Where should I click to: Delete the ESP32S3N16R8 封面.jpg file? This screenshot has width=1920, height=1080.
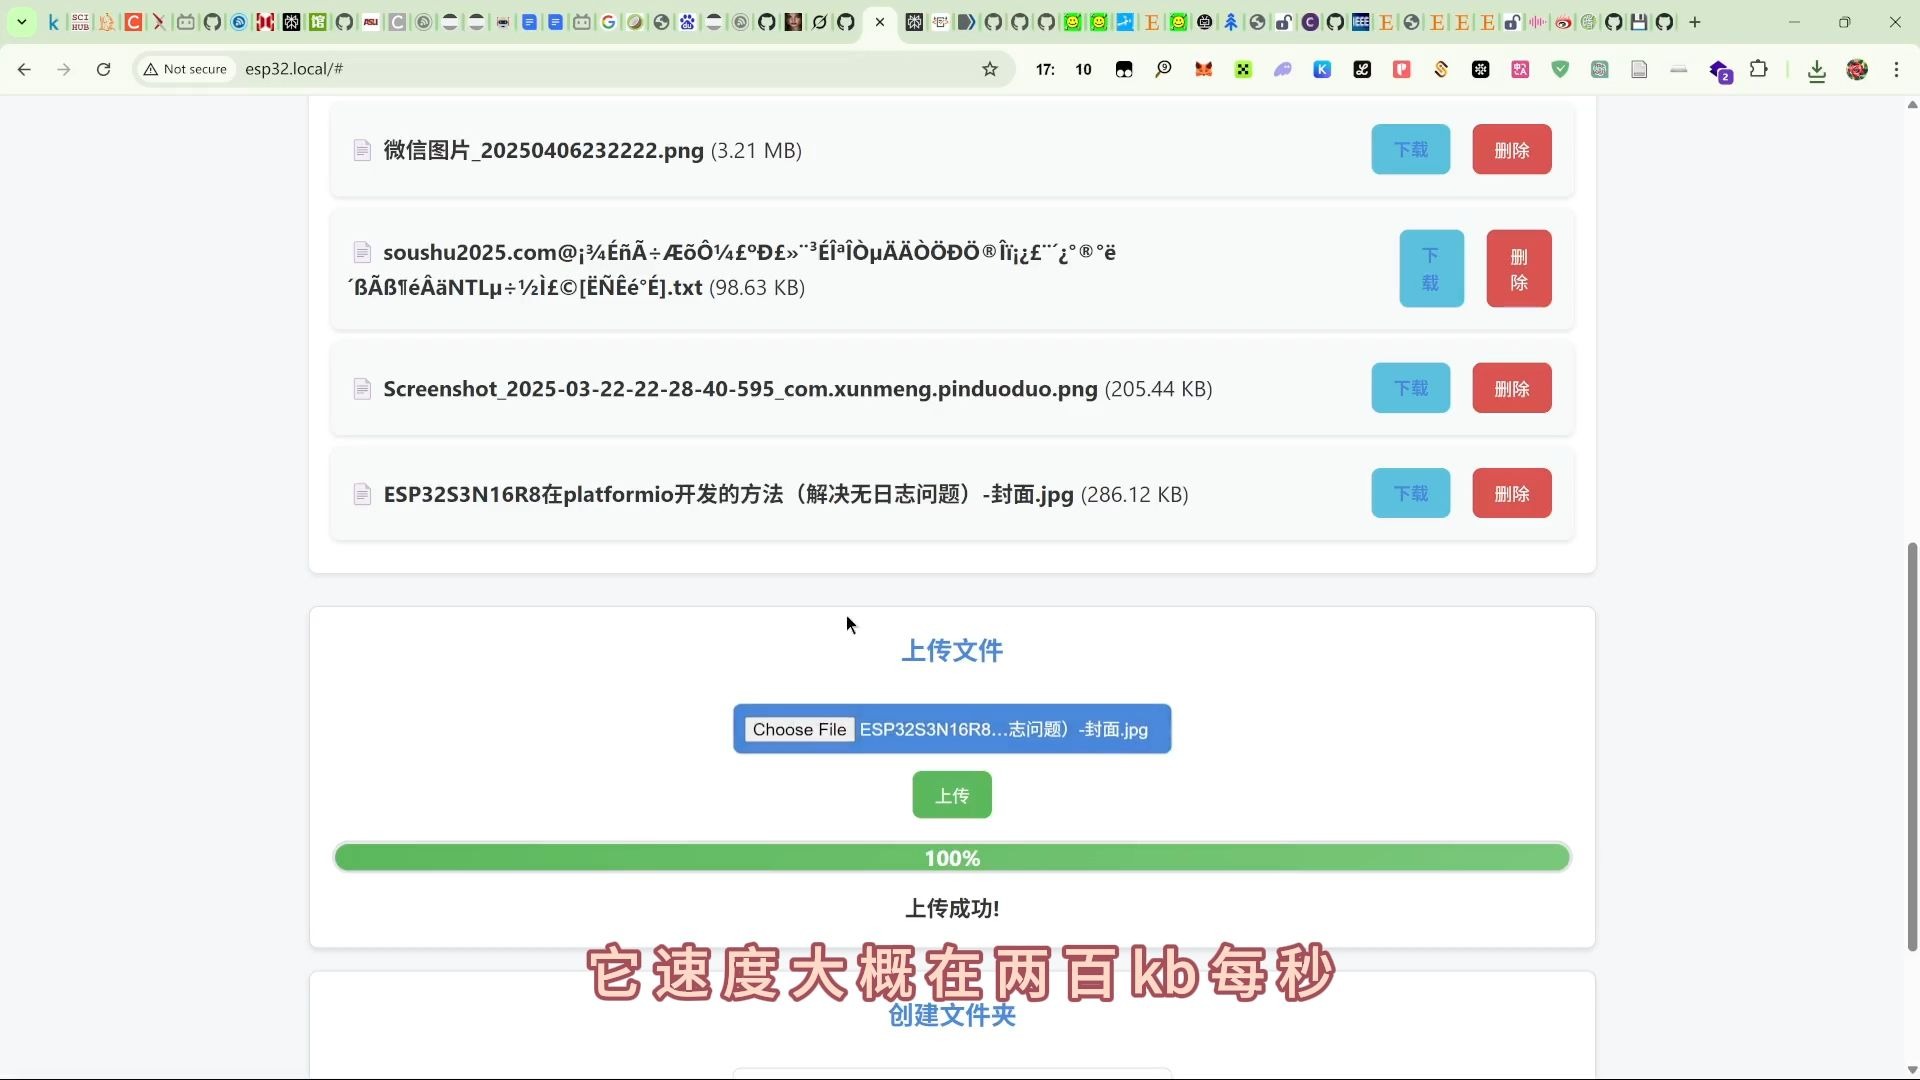tap(1511, 493)
